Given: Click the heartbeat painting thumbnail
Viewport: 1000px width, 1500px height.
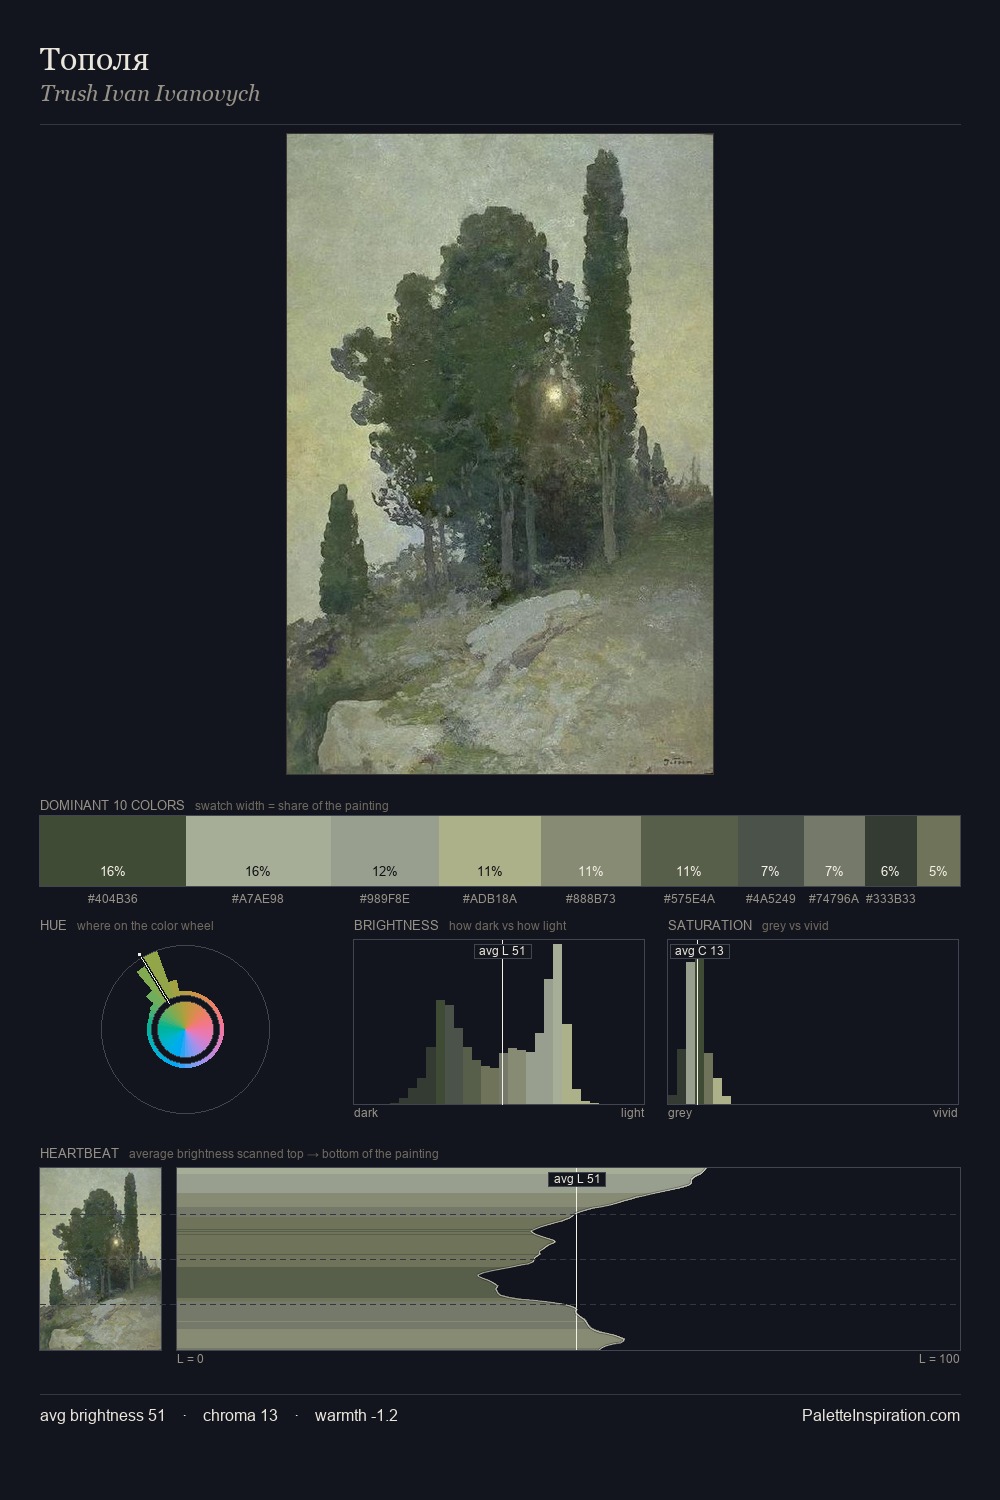Looking at the screenshot, I should (100, 1259).
